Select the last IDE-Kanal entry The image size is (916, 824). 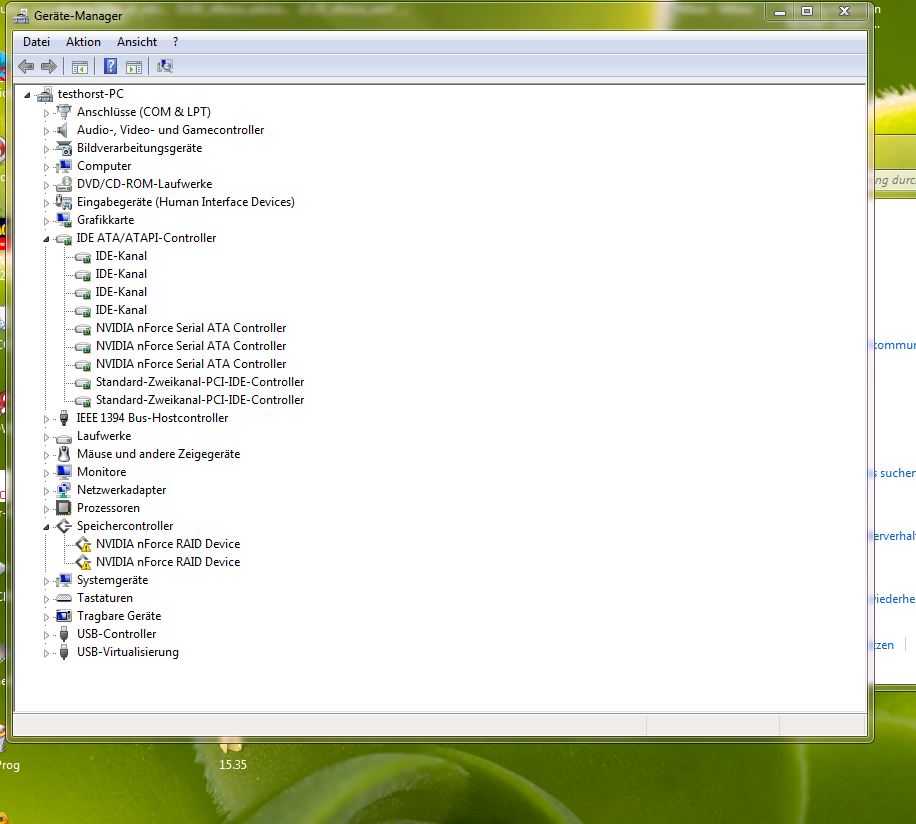click(x=121, y=310)
